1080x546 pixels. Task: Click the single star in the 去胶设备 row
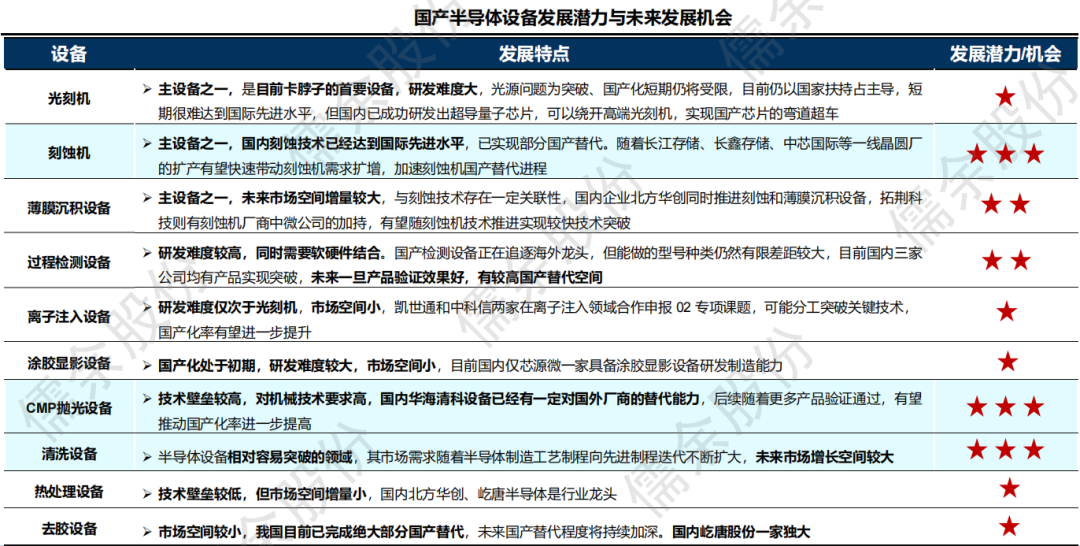click(1009, 527)
